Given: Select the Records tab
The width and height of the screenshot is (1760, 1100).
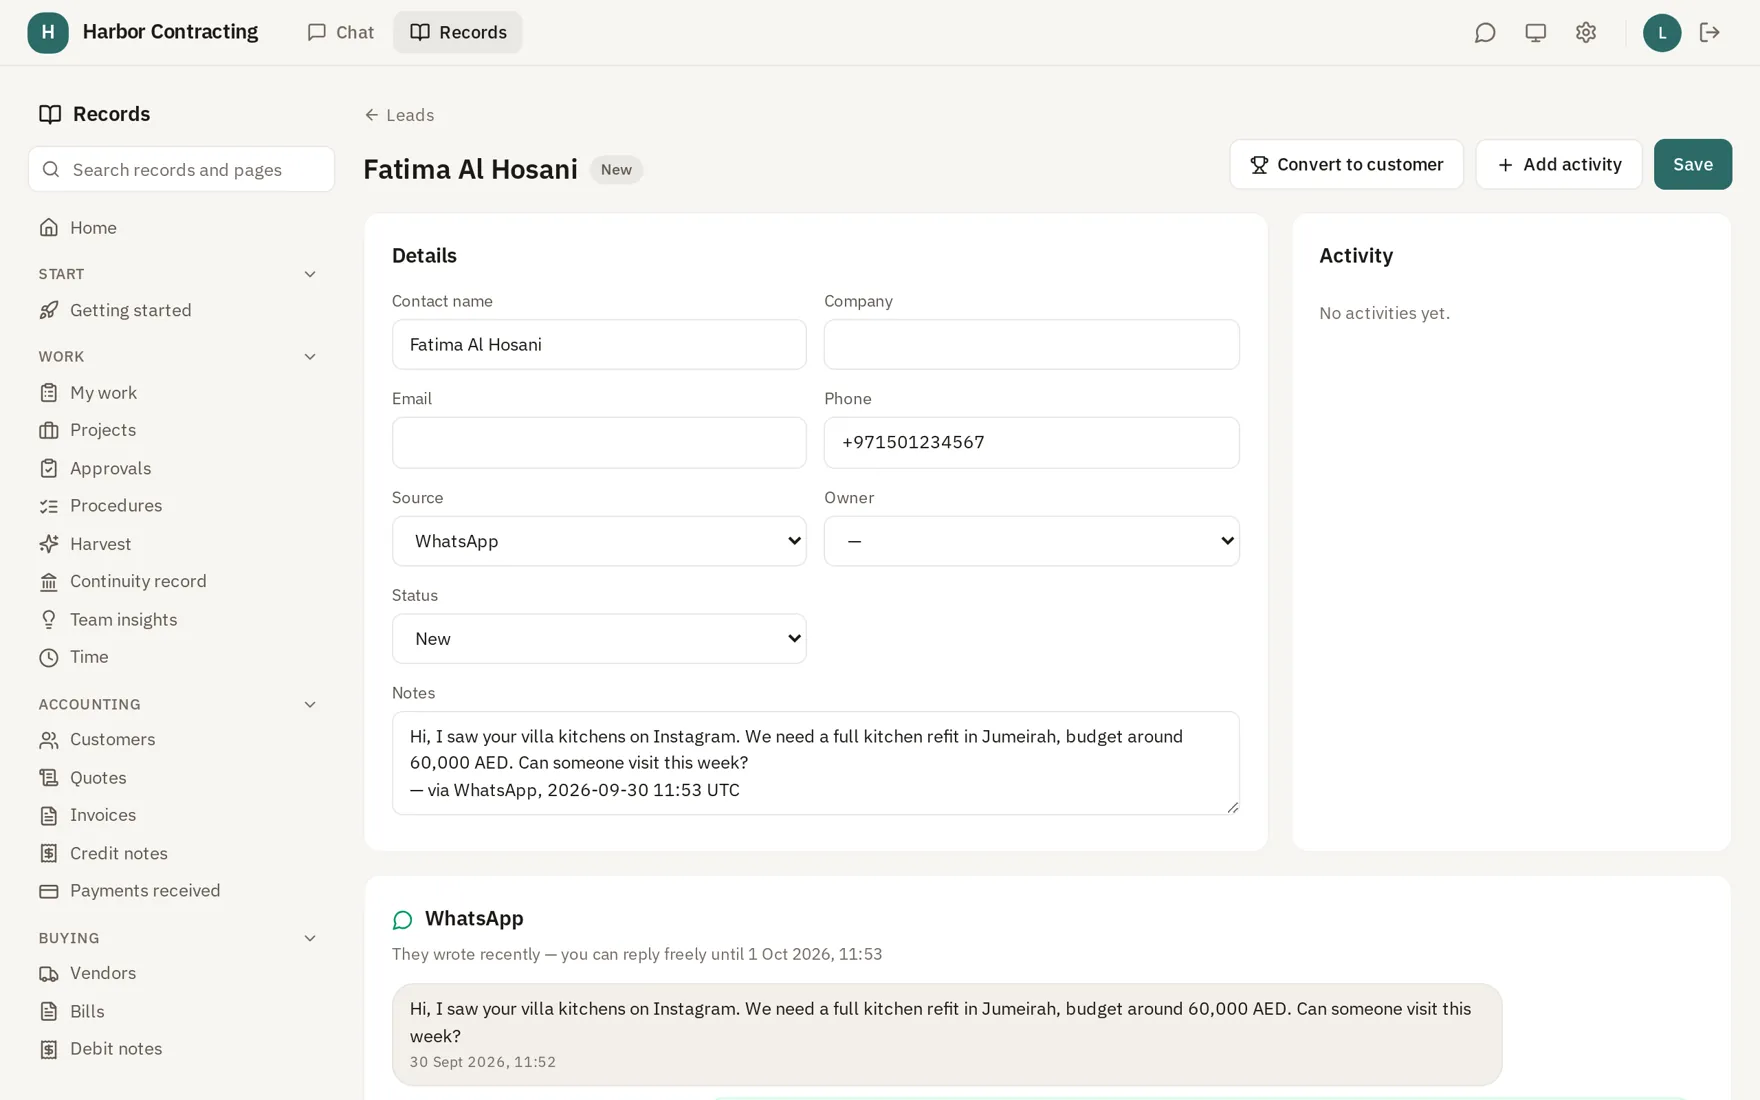Looking at the screenshot, I should click(458, 33).
